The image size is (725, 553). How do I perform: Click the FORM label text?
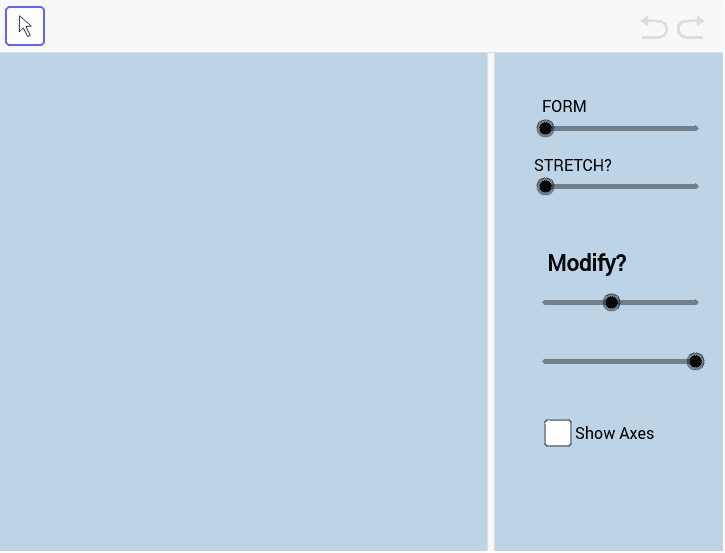[x=564, y=107]
